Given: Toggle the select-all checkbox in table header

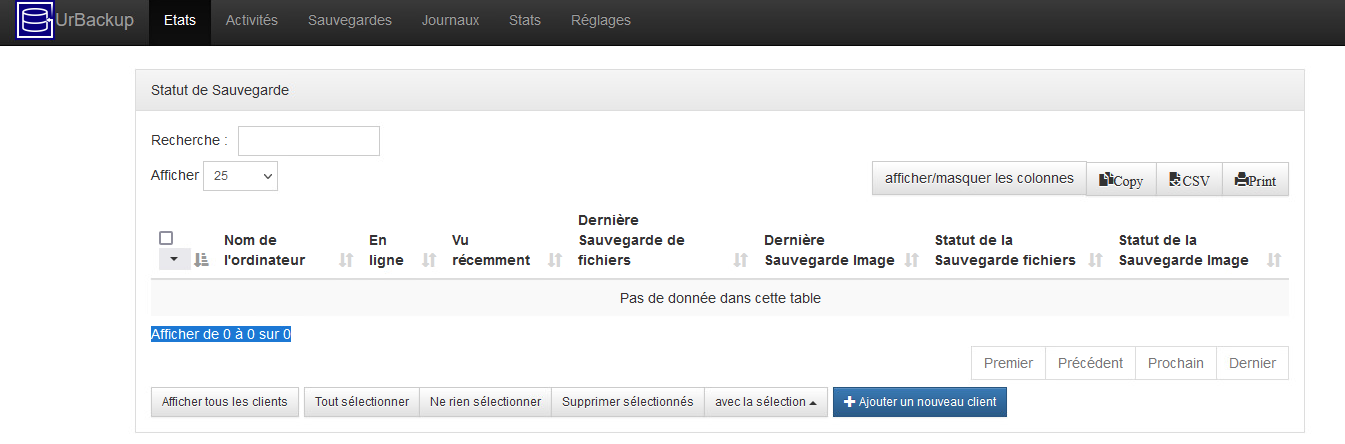Looking at the screenshot, I should point(167,238).
